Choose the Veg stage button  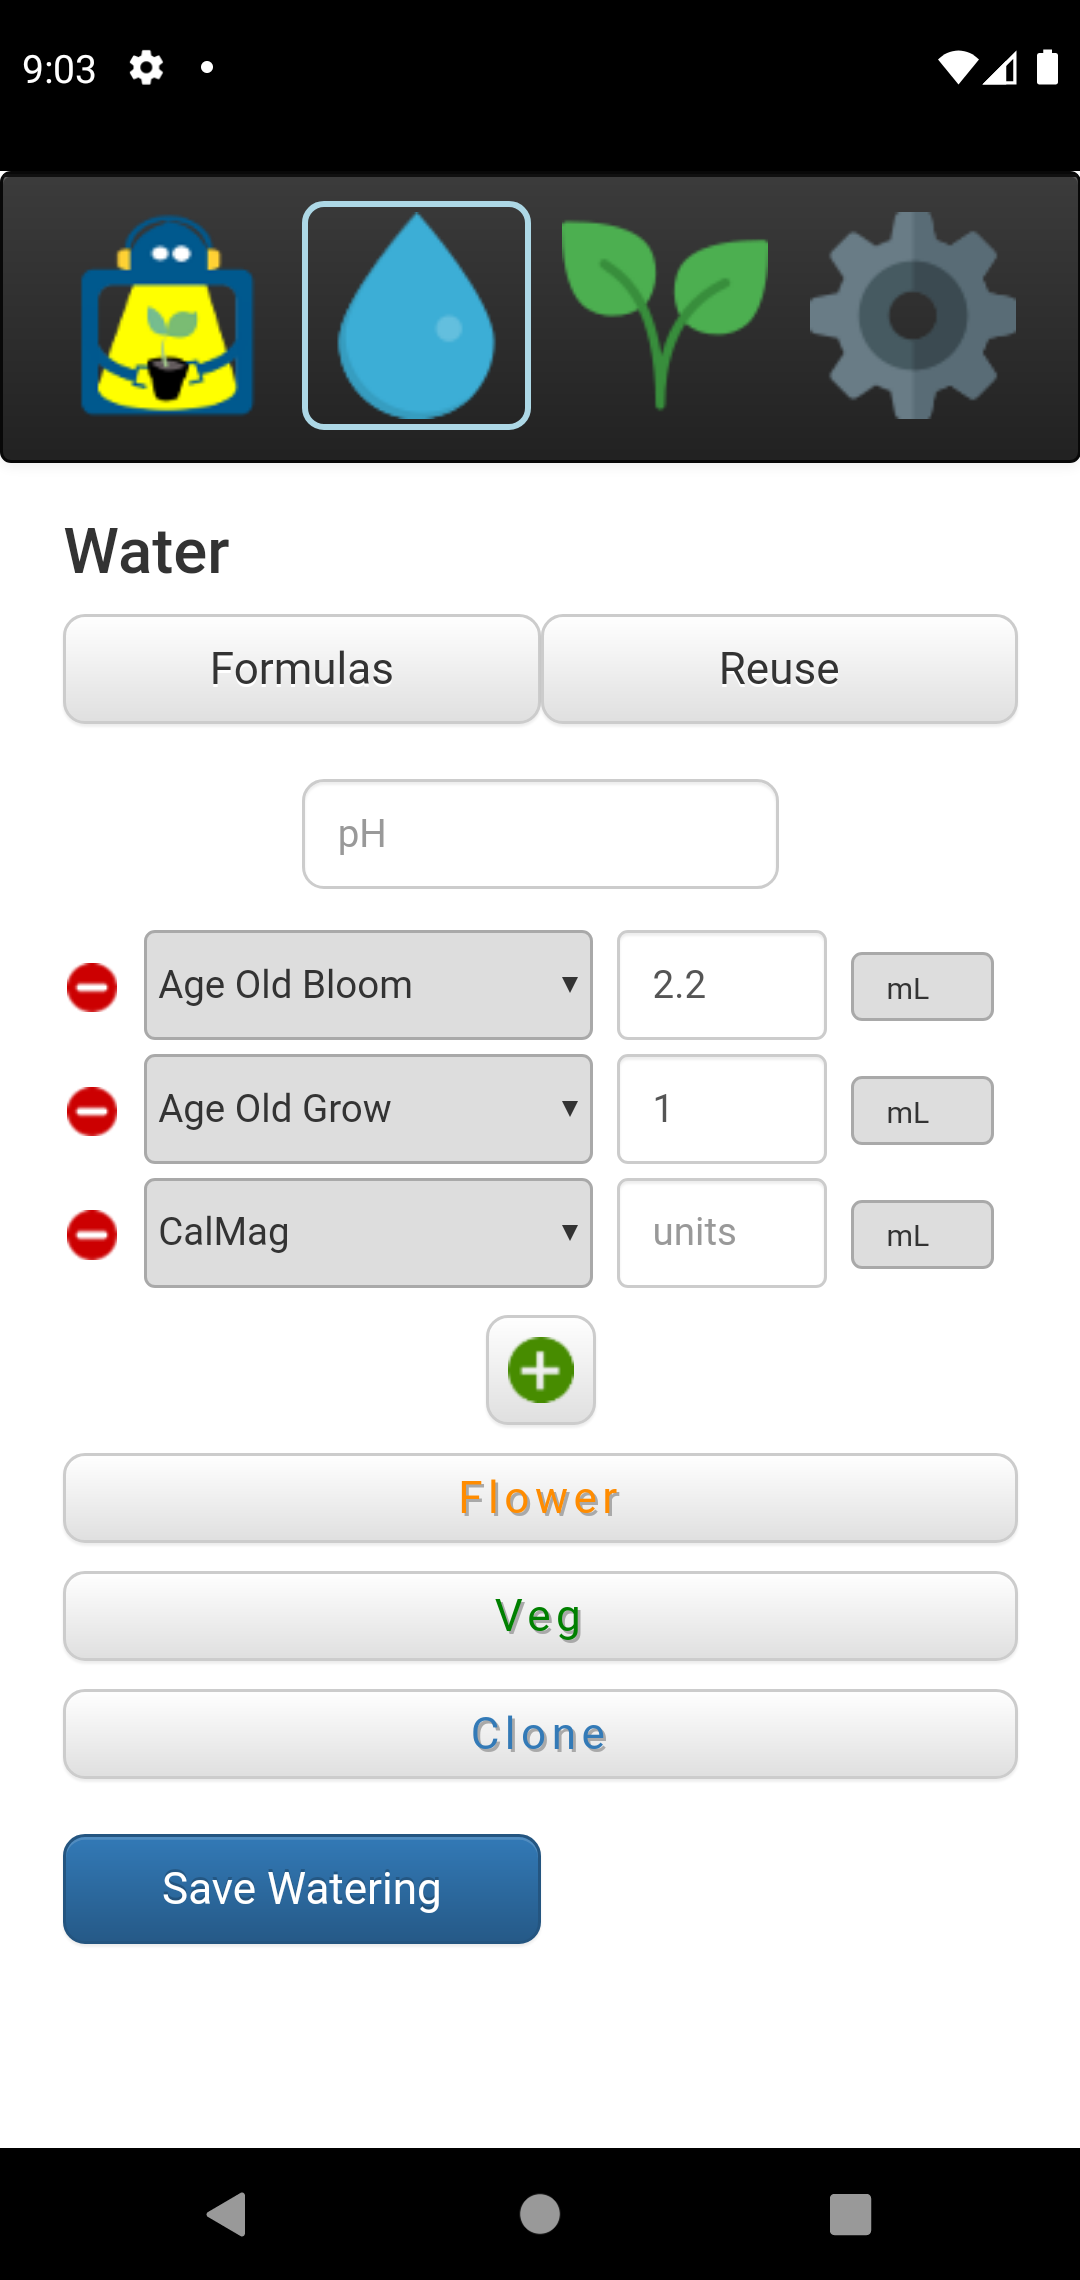[x=540, y=1616]
